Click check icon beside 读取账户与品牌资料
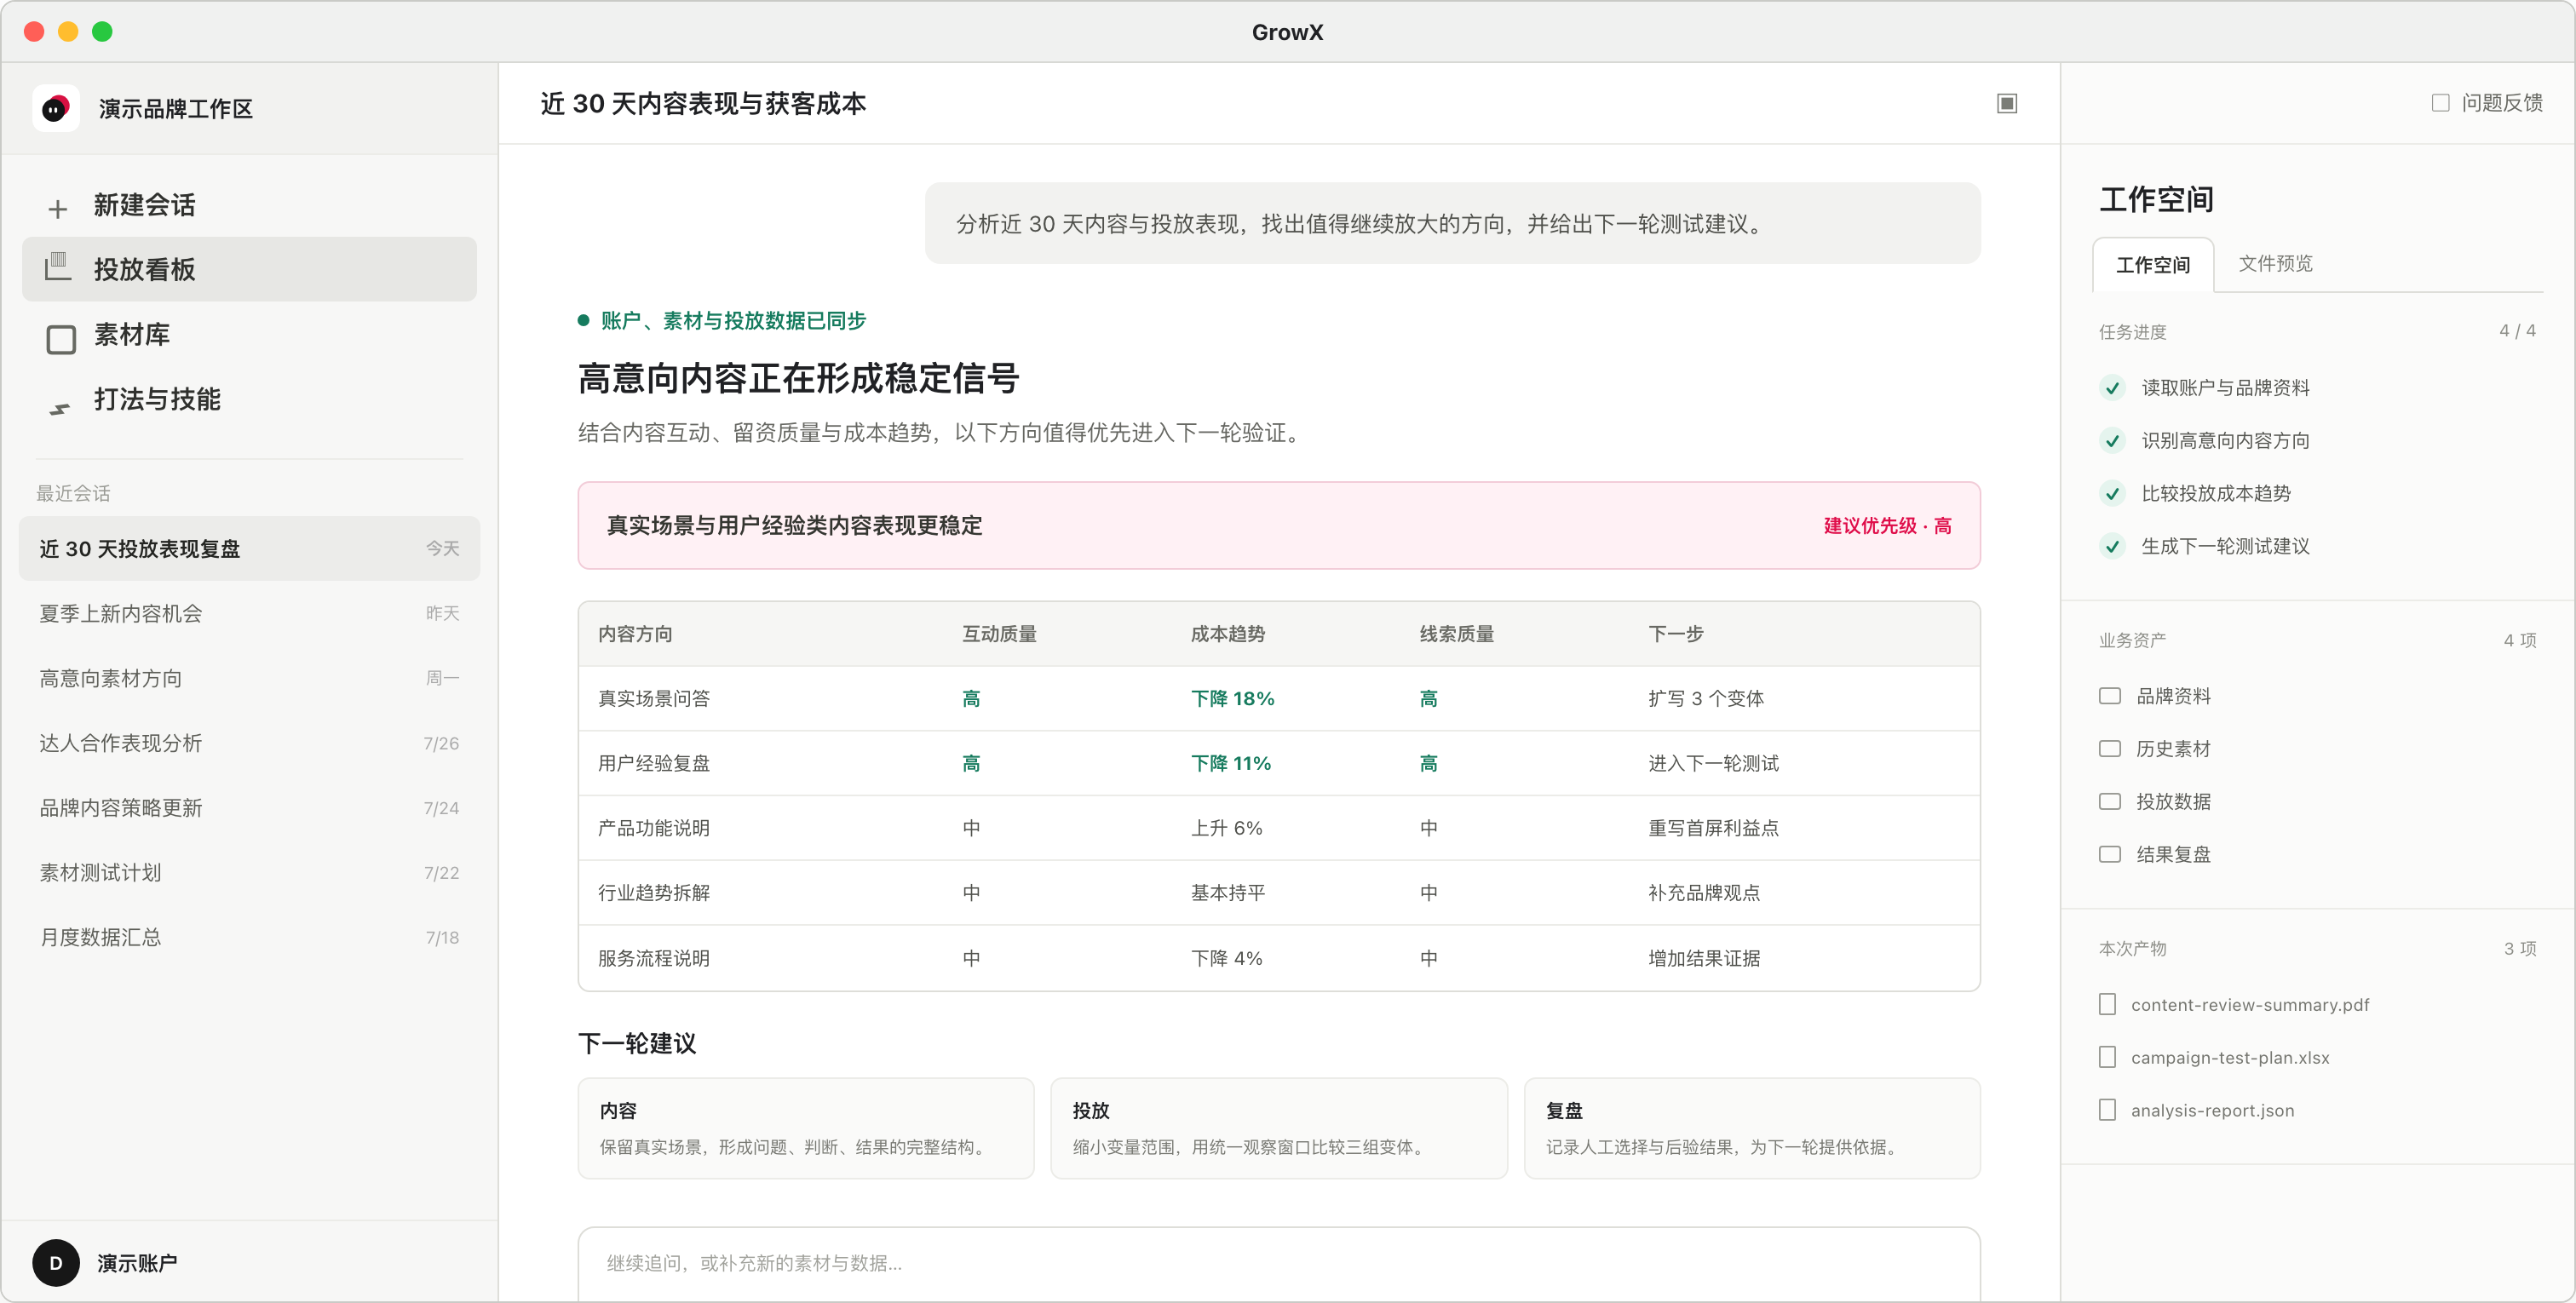The width and height of the screenshot is (2576, 1303). coord(2112,388)
